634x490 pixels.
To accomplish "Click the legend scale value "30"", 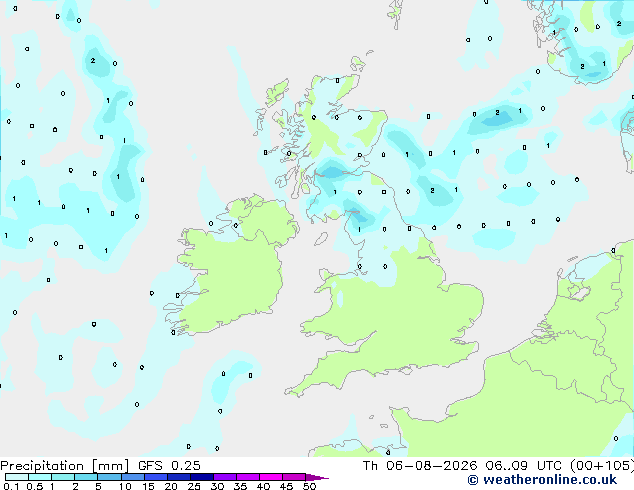I will pyautogui.click(x=217, y=486).
